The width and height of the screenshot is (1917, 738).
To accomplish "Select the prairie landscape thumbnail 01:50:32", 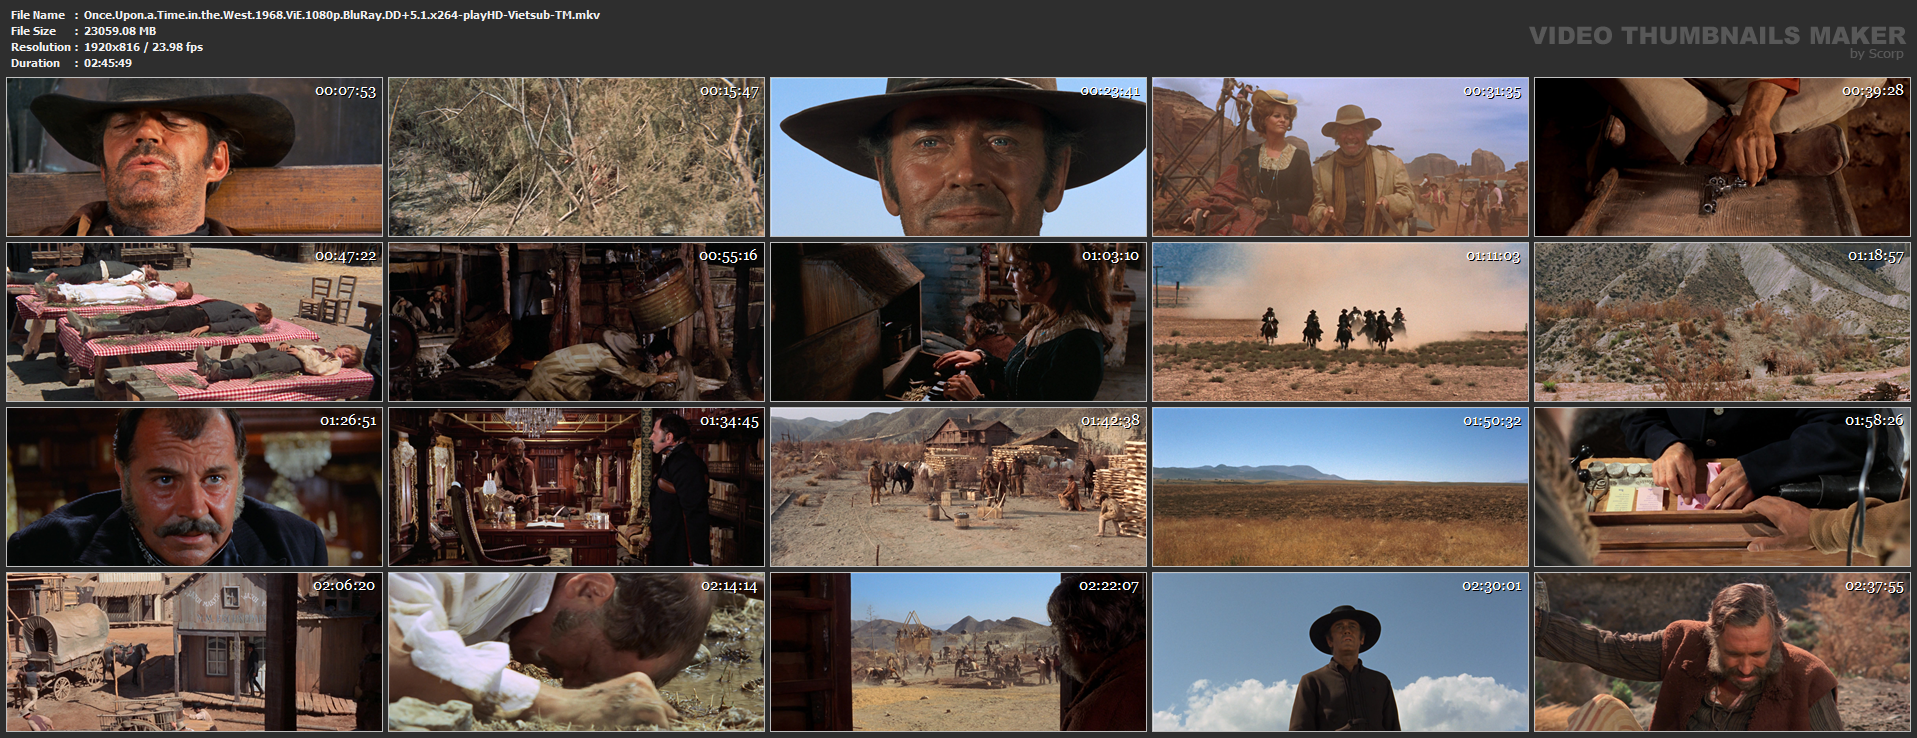I will [x=1340, y=487].
